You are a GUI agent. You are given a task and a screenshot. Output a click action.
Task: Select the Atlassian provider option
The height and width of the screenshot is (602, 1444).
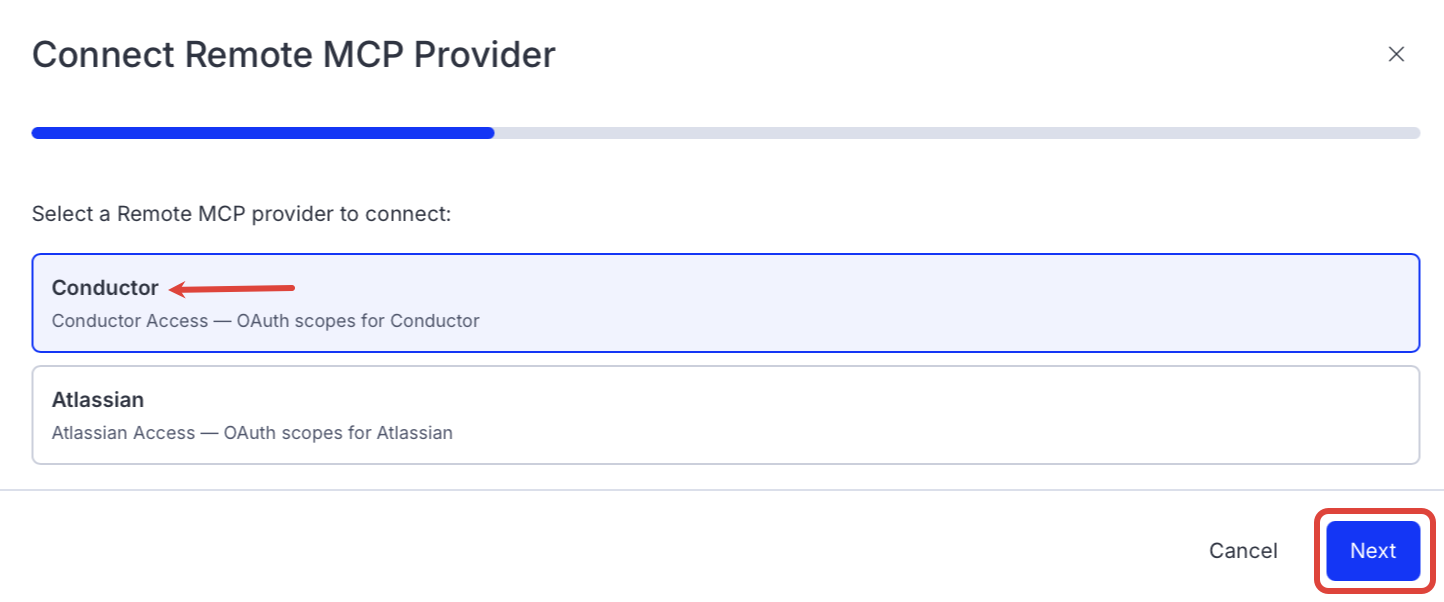point(725,415)
